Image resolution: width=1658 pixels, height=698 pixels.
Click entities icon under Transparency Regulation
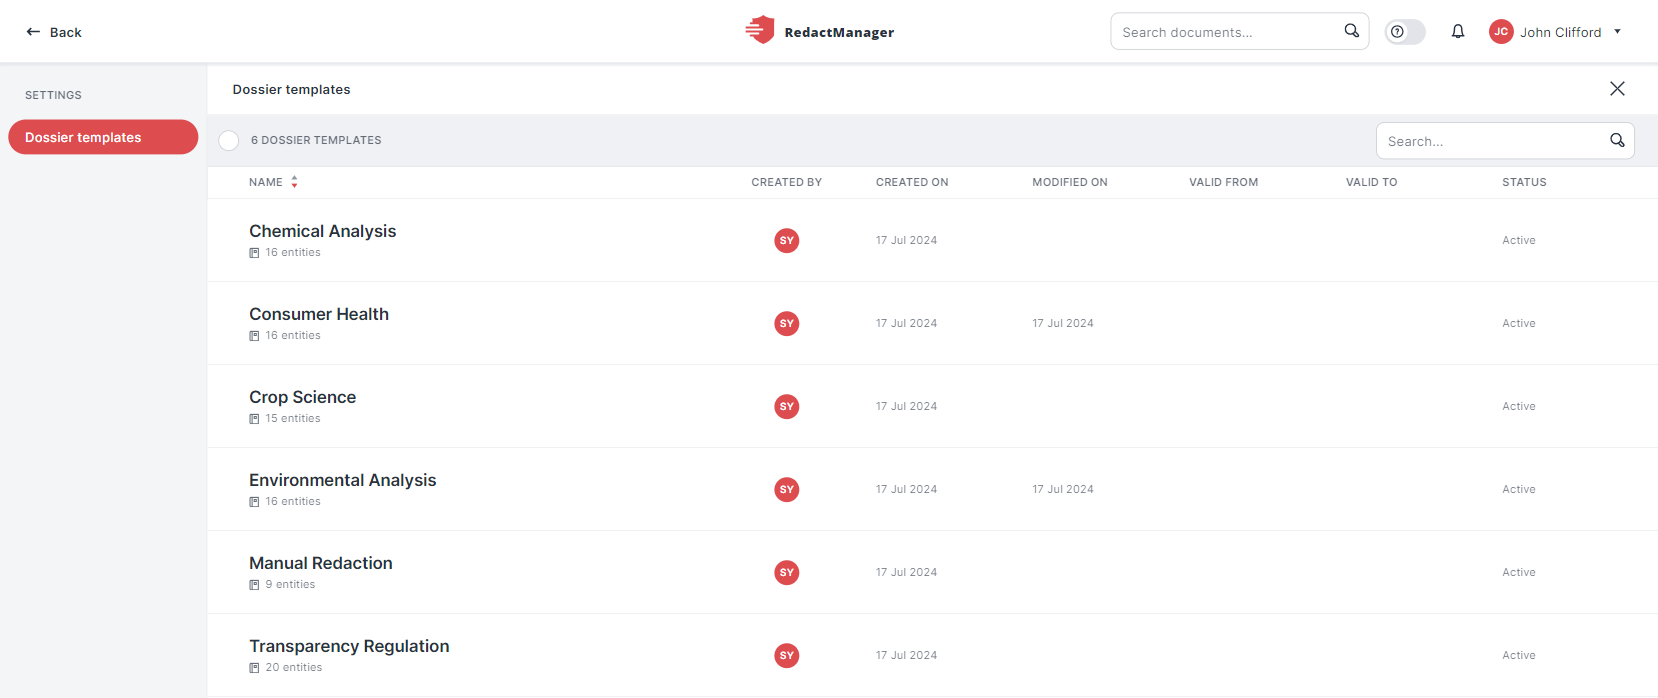[254, 668]
